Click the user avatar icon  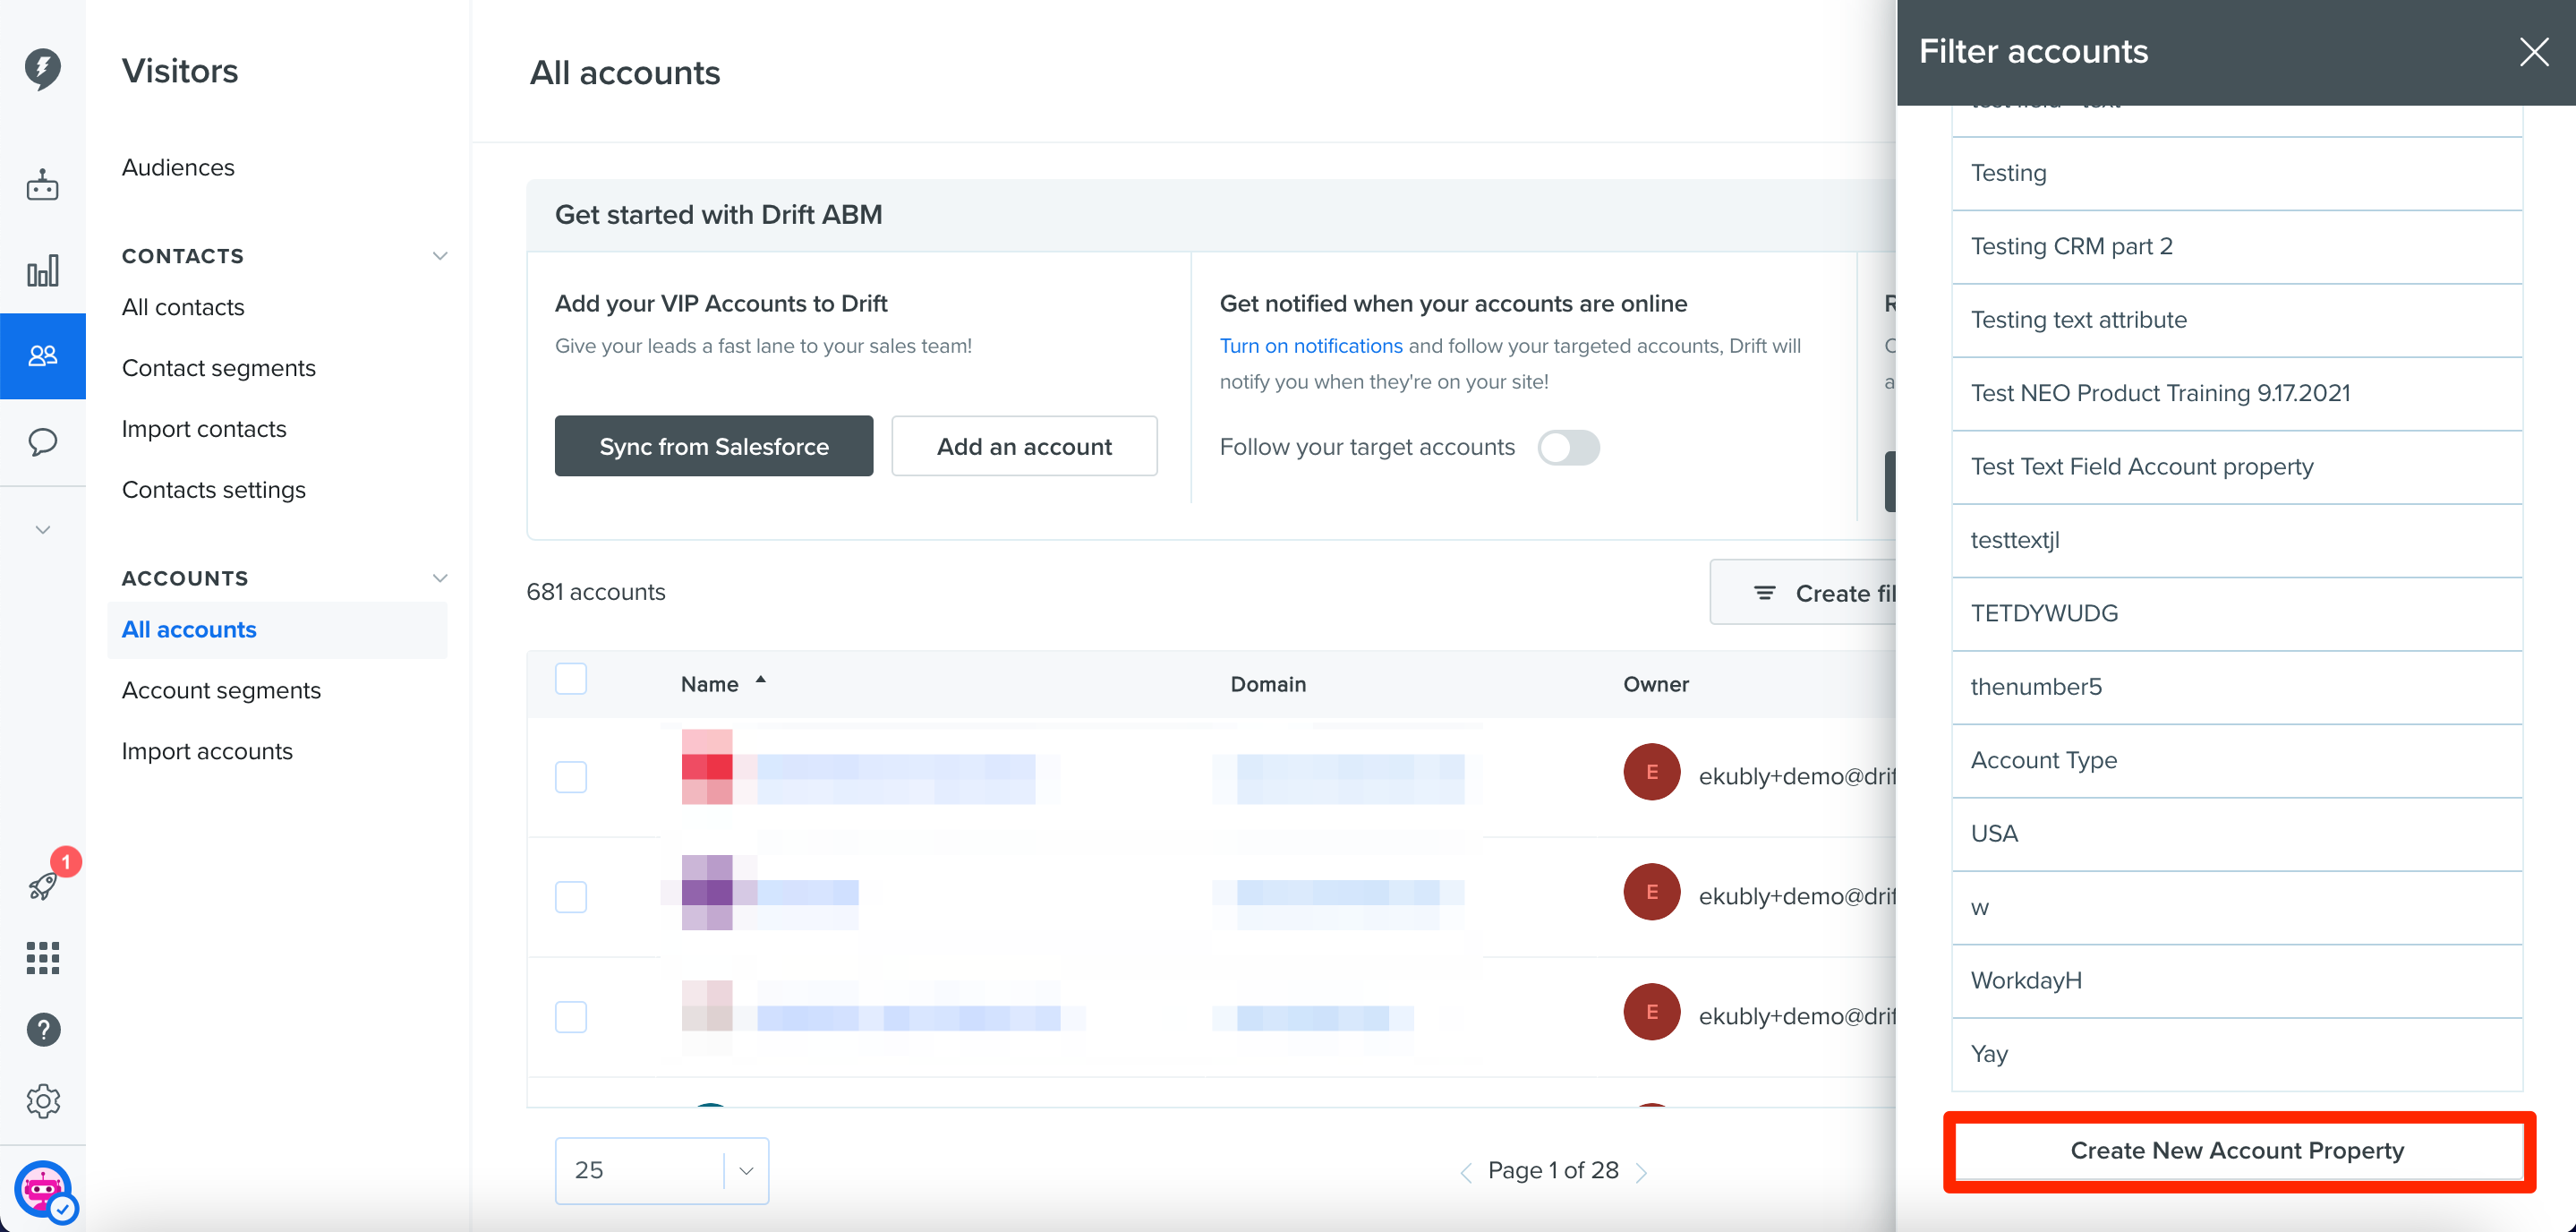pyautogui.click(x=43, y=1189)
